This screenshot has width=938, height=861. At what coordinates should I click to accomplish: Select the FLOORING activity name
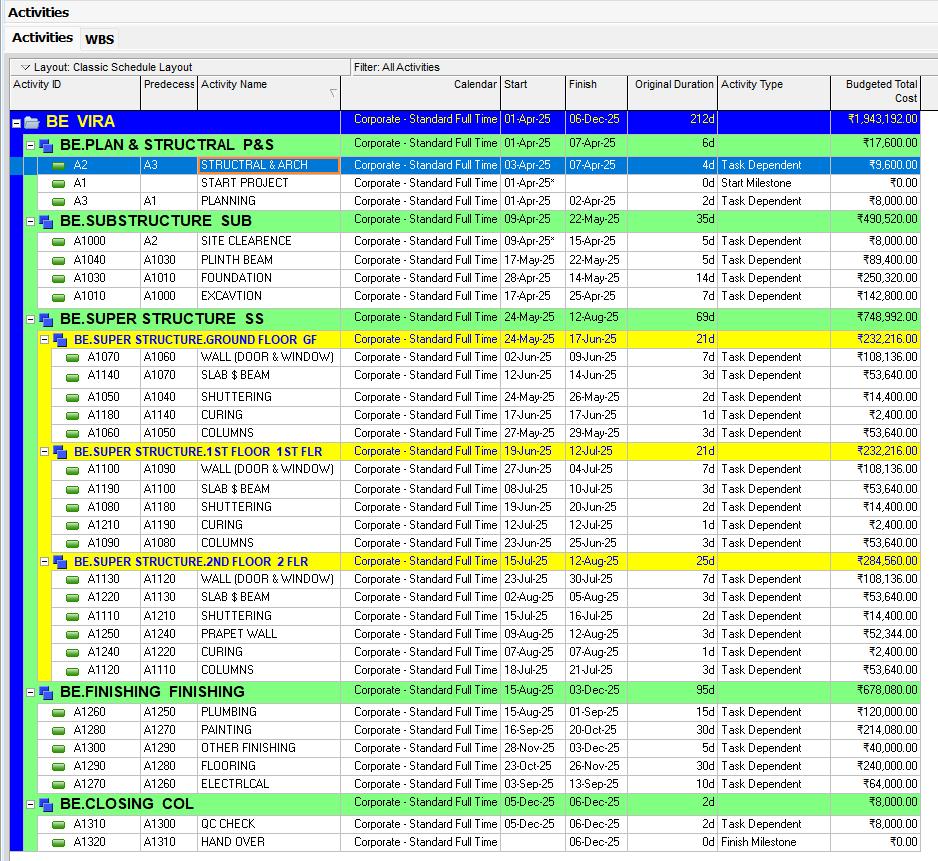229,766
